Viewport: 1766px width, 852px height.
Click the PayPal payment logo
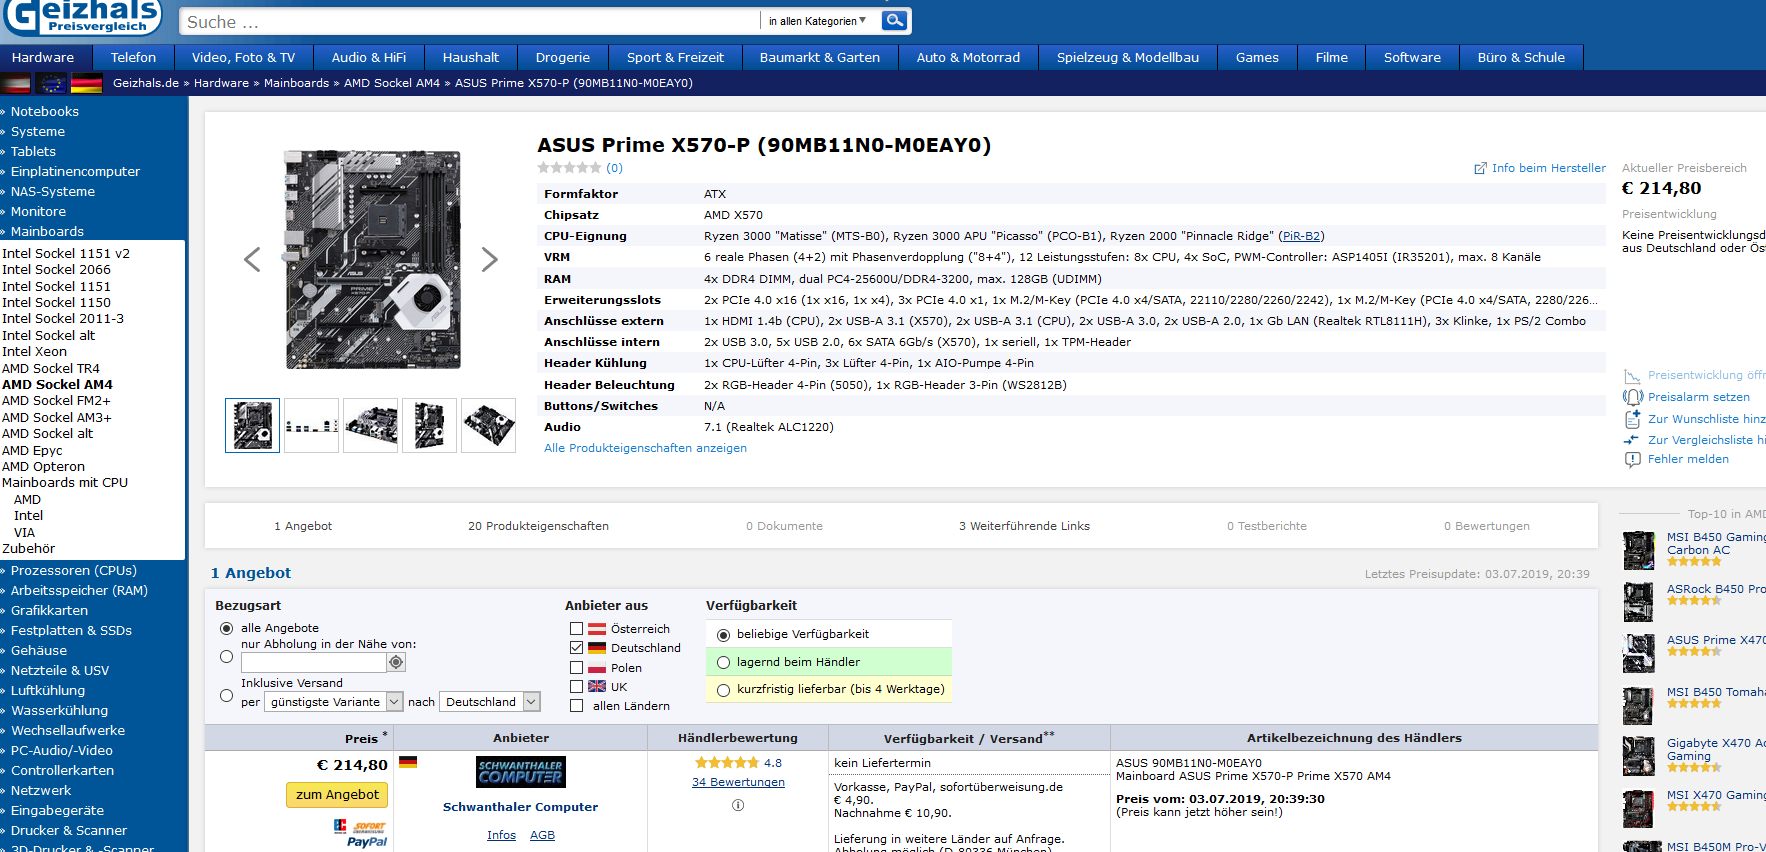click(367, 842)
